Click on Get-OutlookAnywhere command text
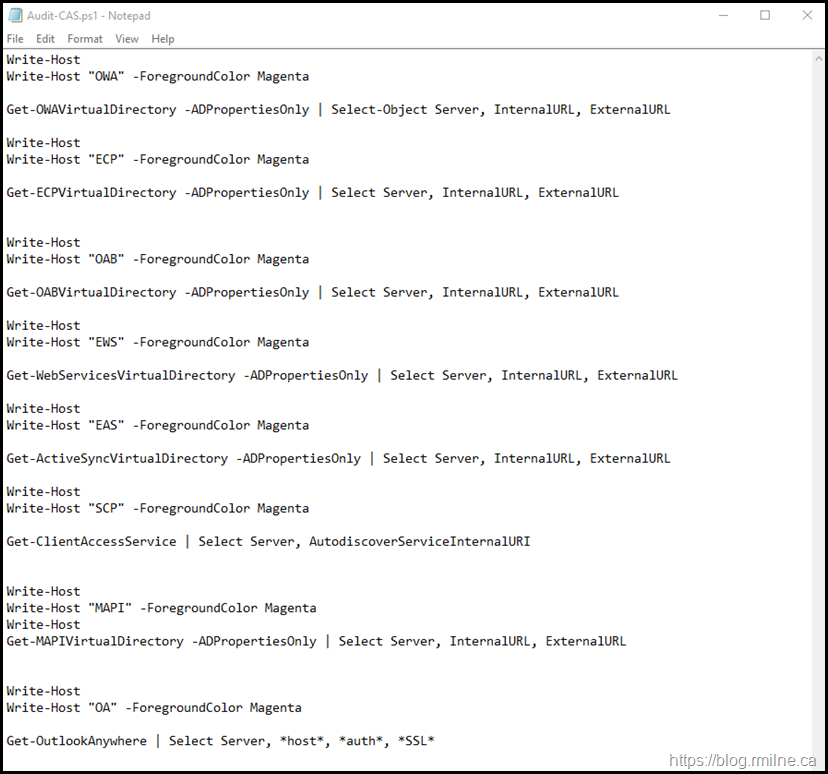This screenshot has width=828, height=774. click(x=75, y=741)
